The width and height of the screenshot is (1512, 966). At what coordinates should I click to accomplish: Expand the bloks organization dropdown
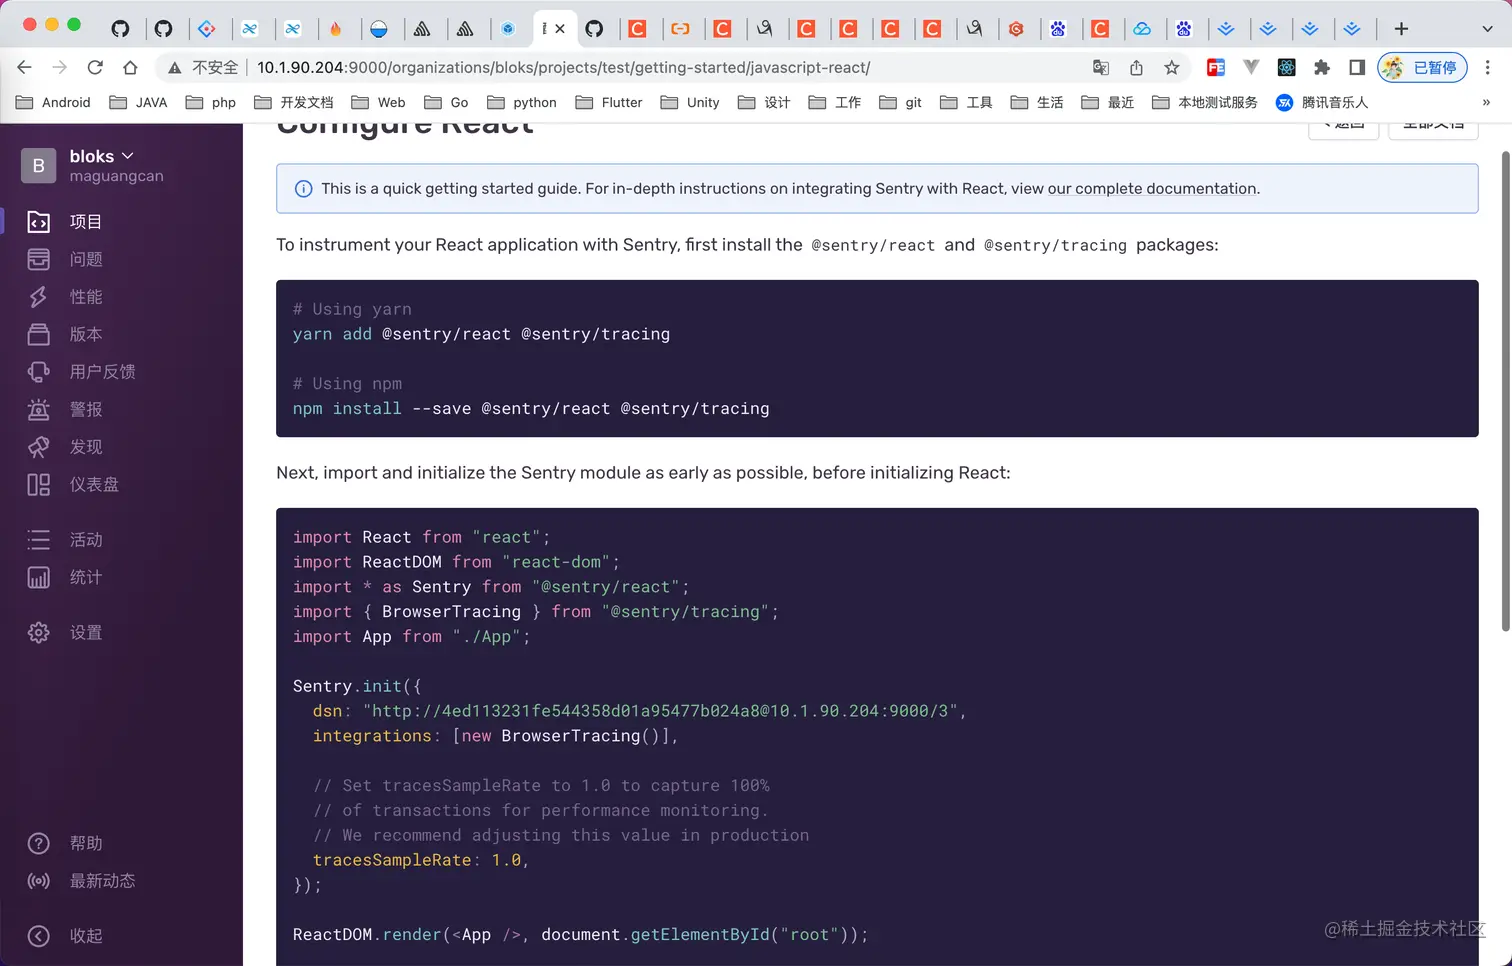coord(101,156)
